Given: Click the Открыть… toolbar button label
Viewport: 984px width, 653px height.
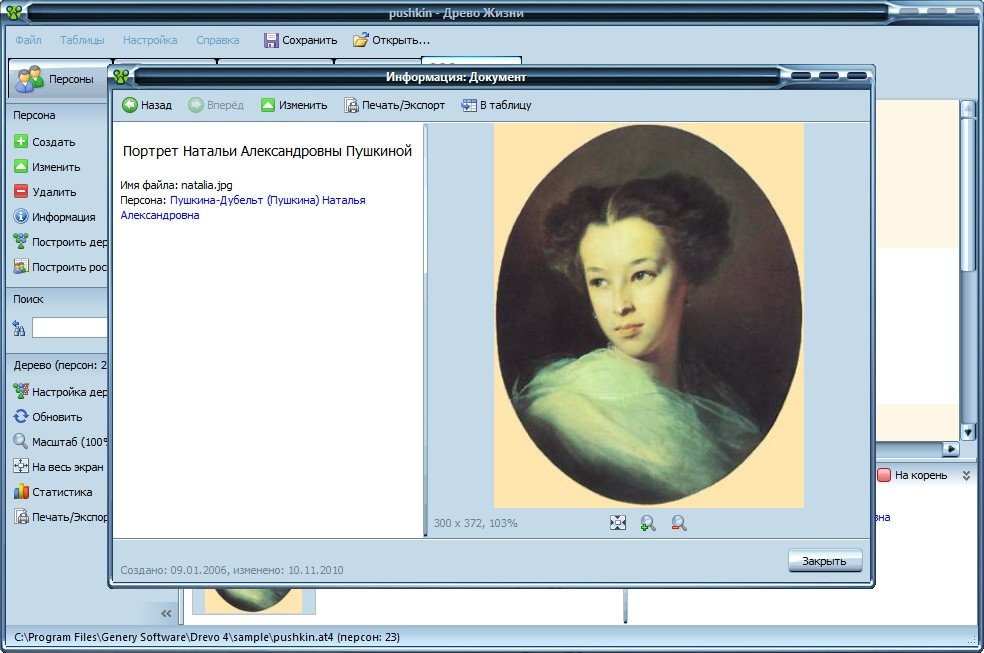Looking at the screenshot, I should tap(401, 40).
